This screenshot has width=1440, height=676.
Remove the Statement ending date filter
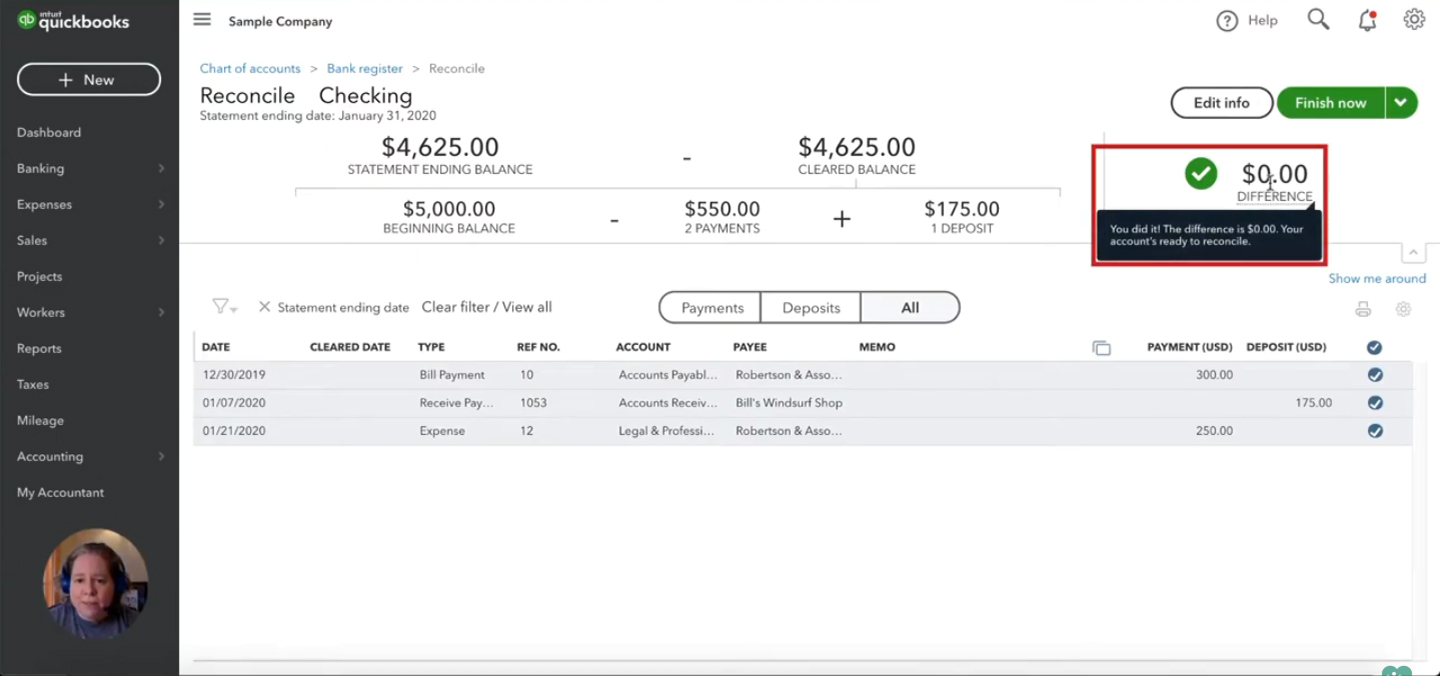click(264, 307)
